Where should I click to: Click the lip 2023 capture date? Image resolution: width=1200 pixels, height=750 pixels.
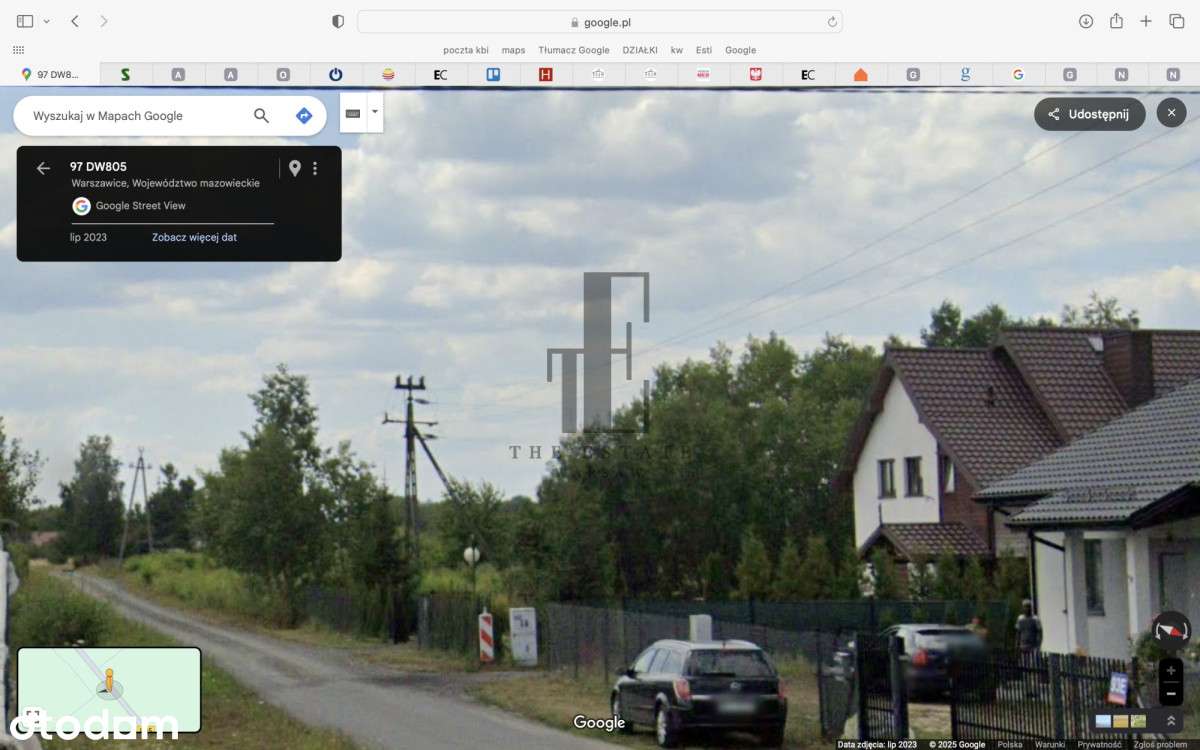(88, 237)
